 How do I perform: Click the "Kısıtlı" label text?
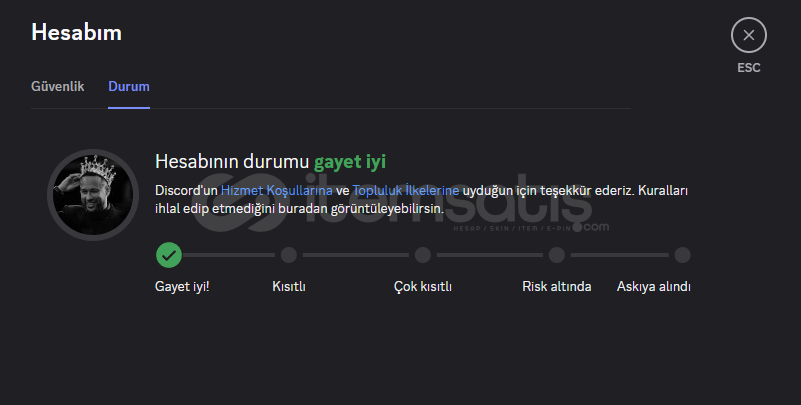tap(289, 287)
